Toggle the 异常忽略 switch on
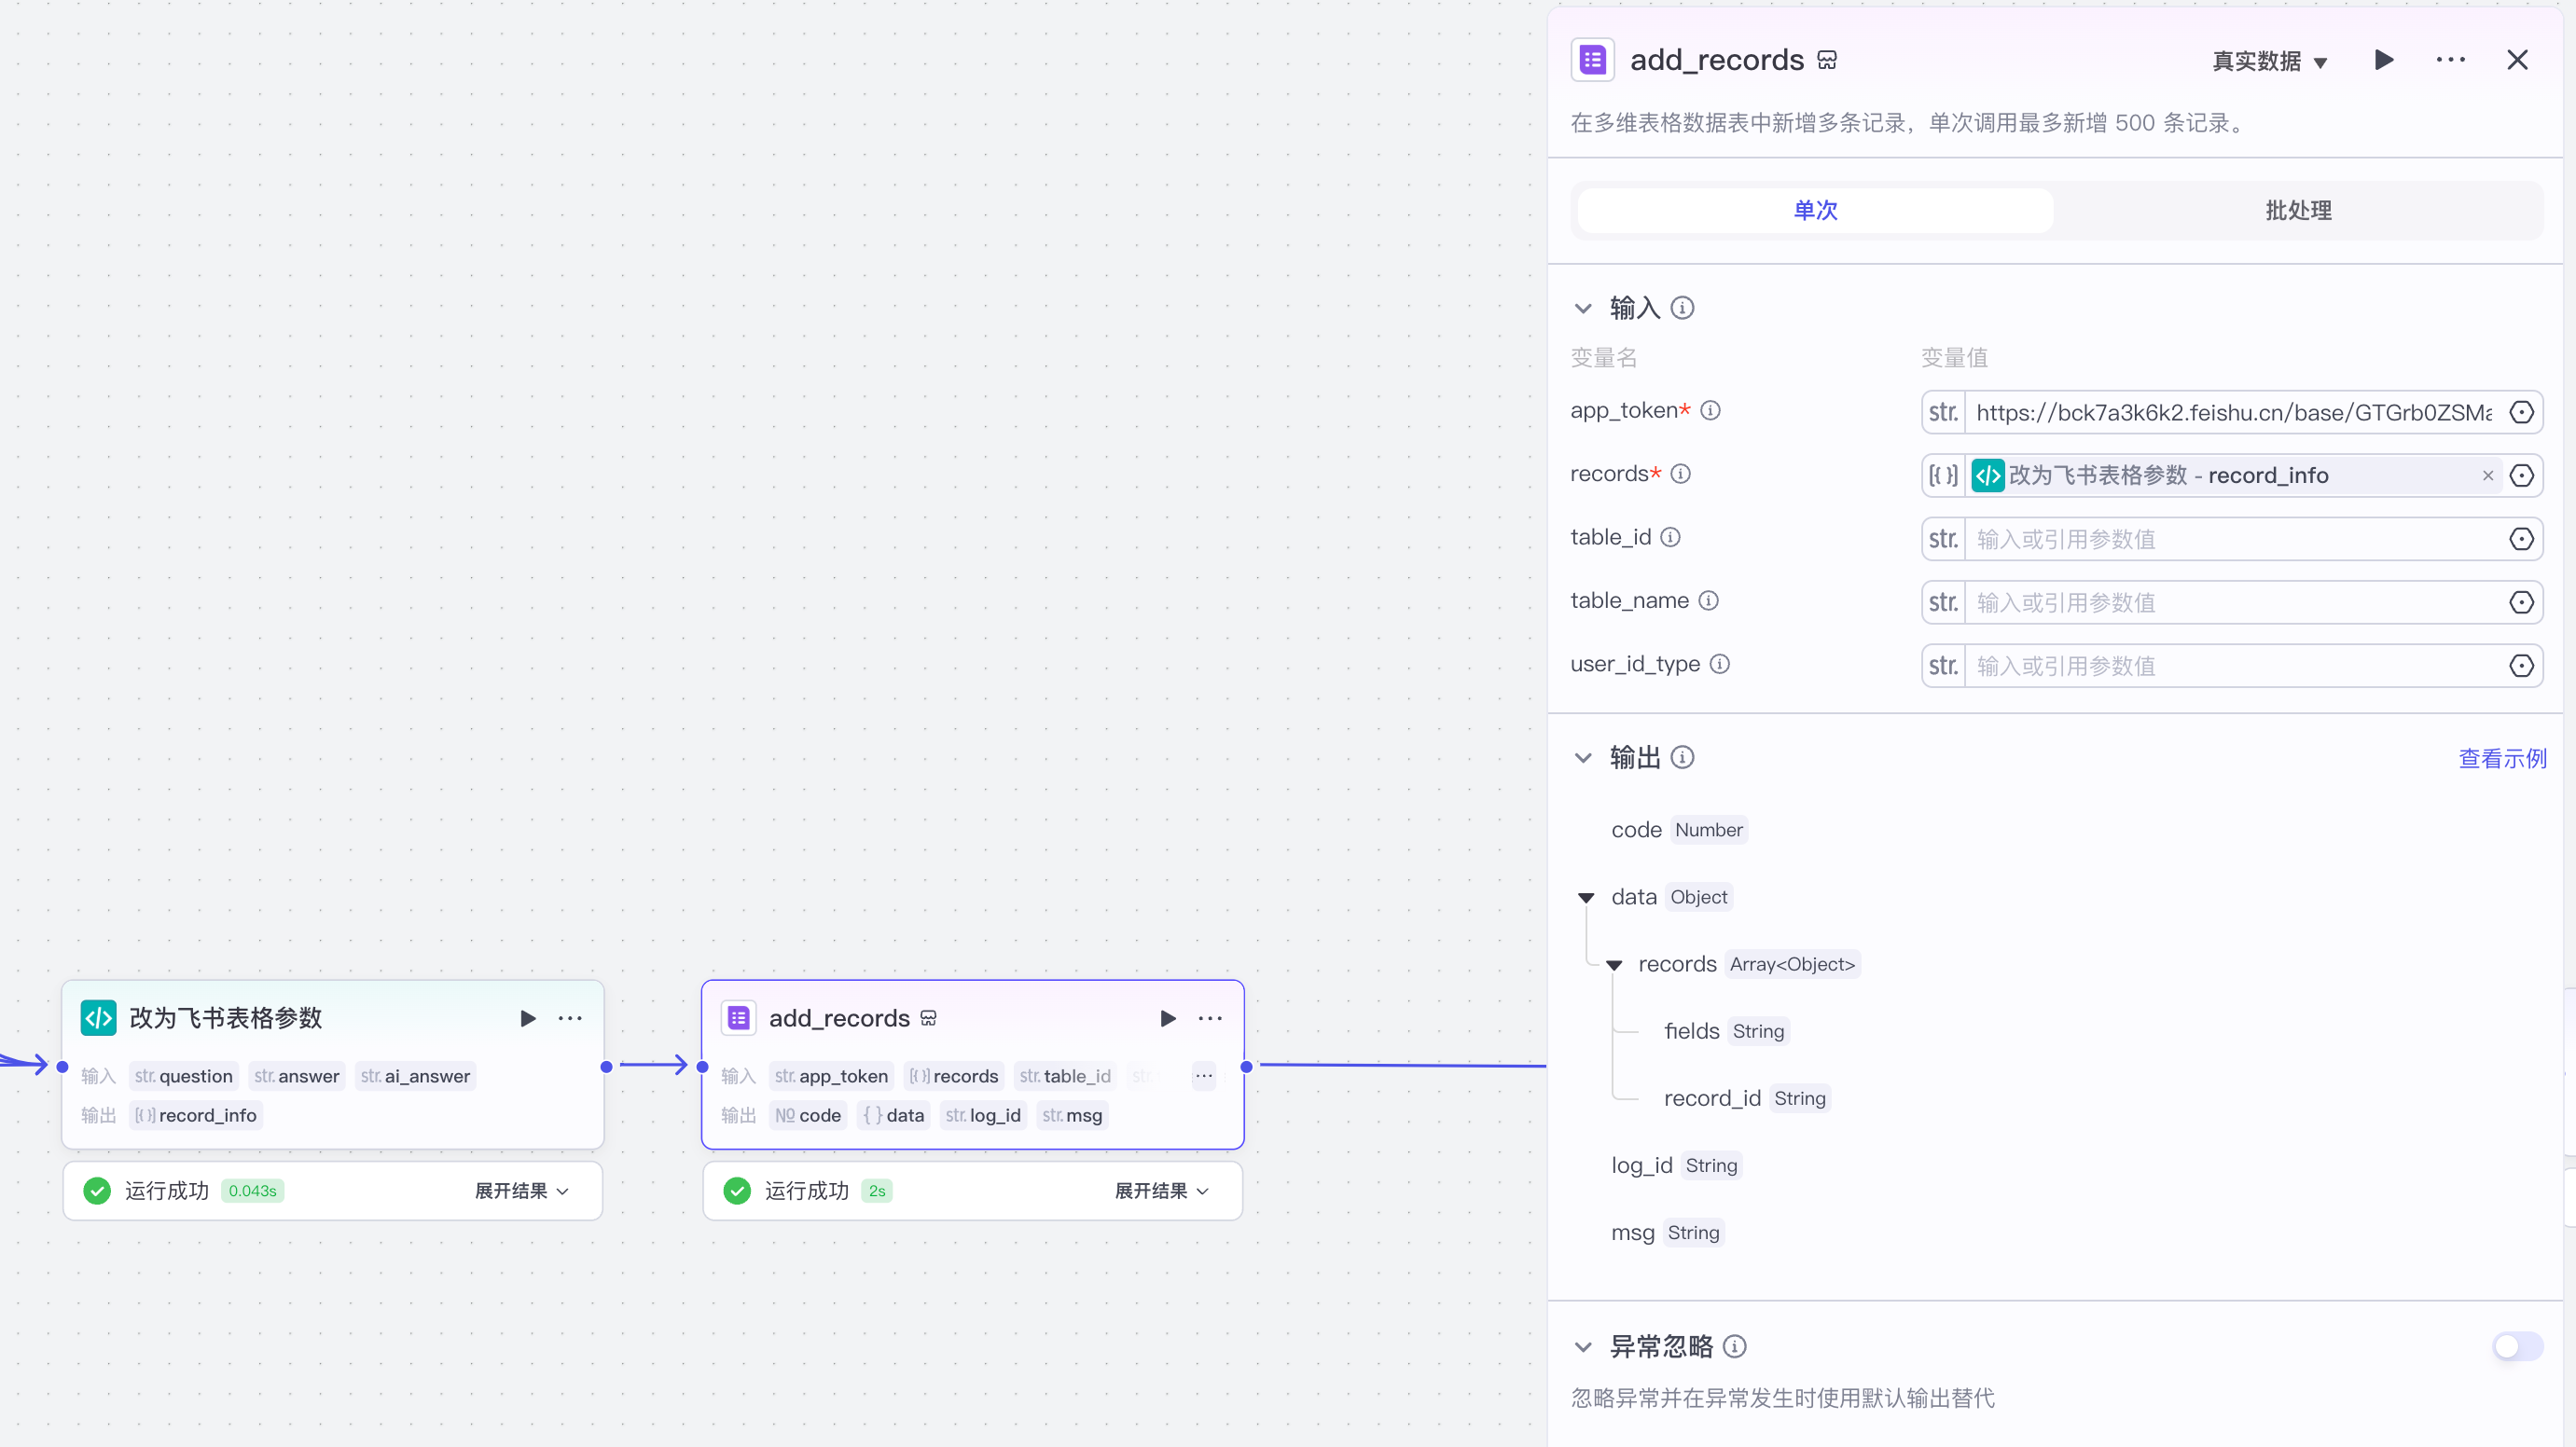This screenshot has width=2576, height=1447. coord(2517,1347)
